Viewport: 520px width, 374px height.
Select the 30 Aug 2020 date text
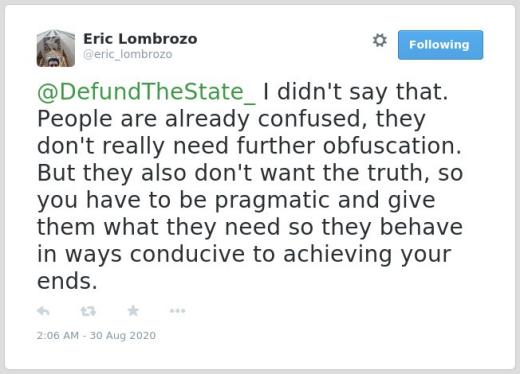pos(123,335)
